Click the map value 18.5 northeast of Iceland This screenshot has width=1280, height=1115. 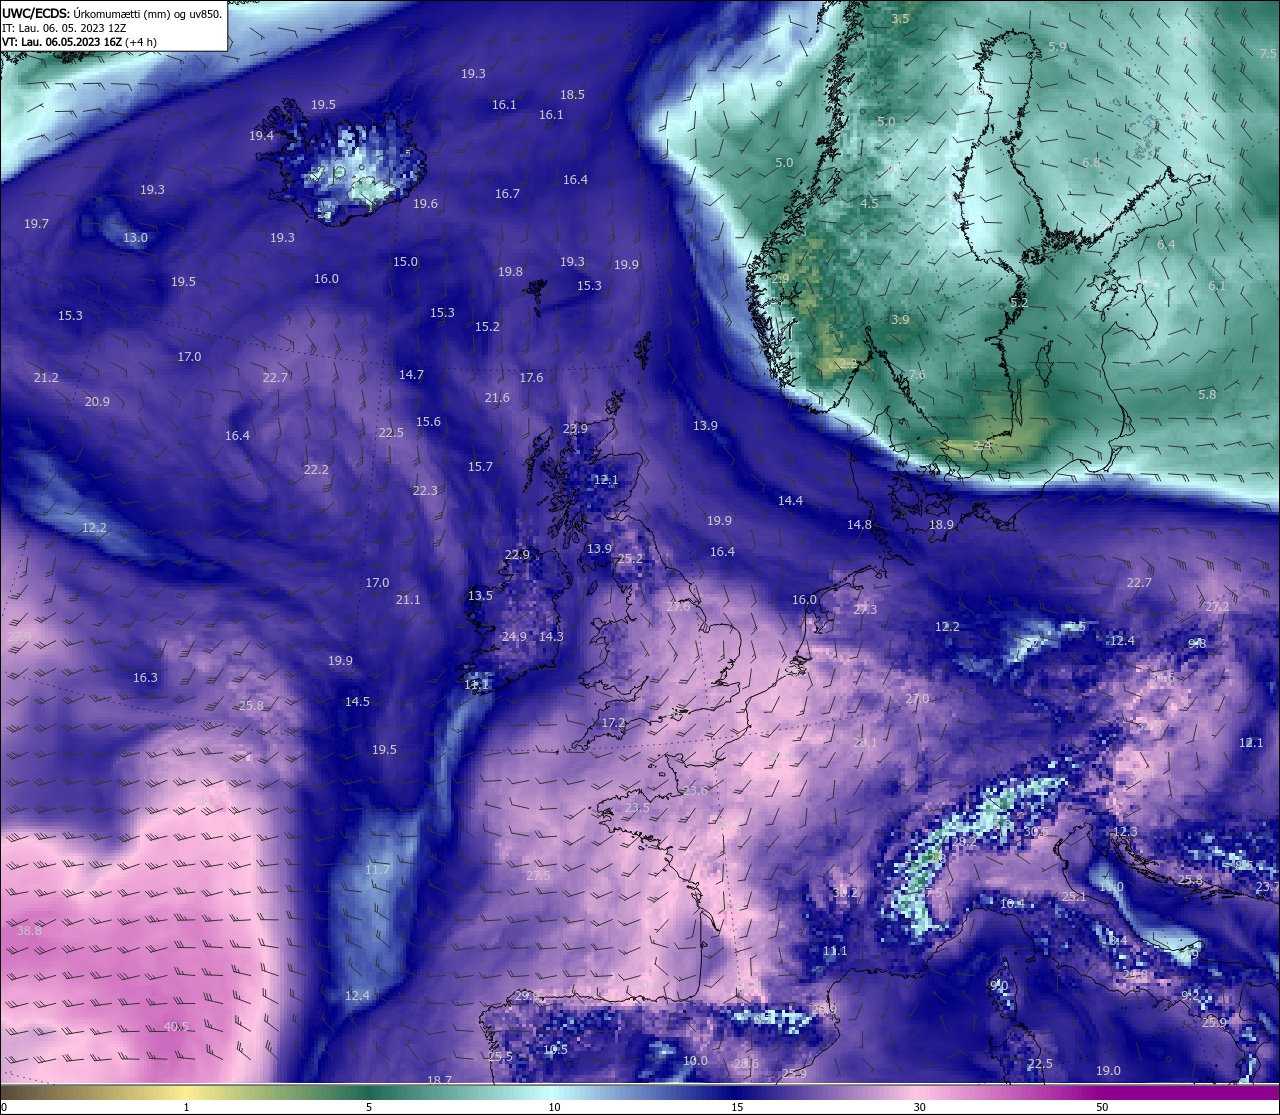click(x=572, y=95)
